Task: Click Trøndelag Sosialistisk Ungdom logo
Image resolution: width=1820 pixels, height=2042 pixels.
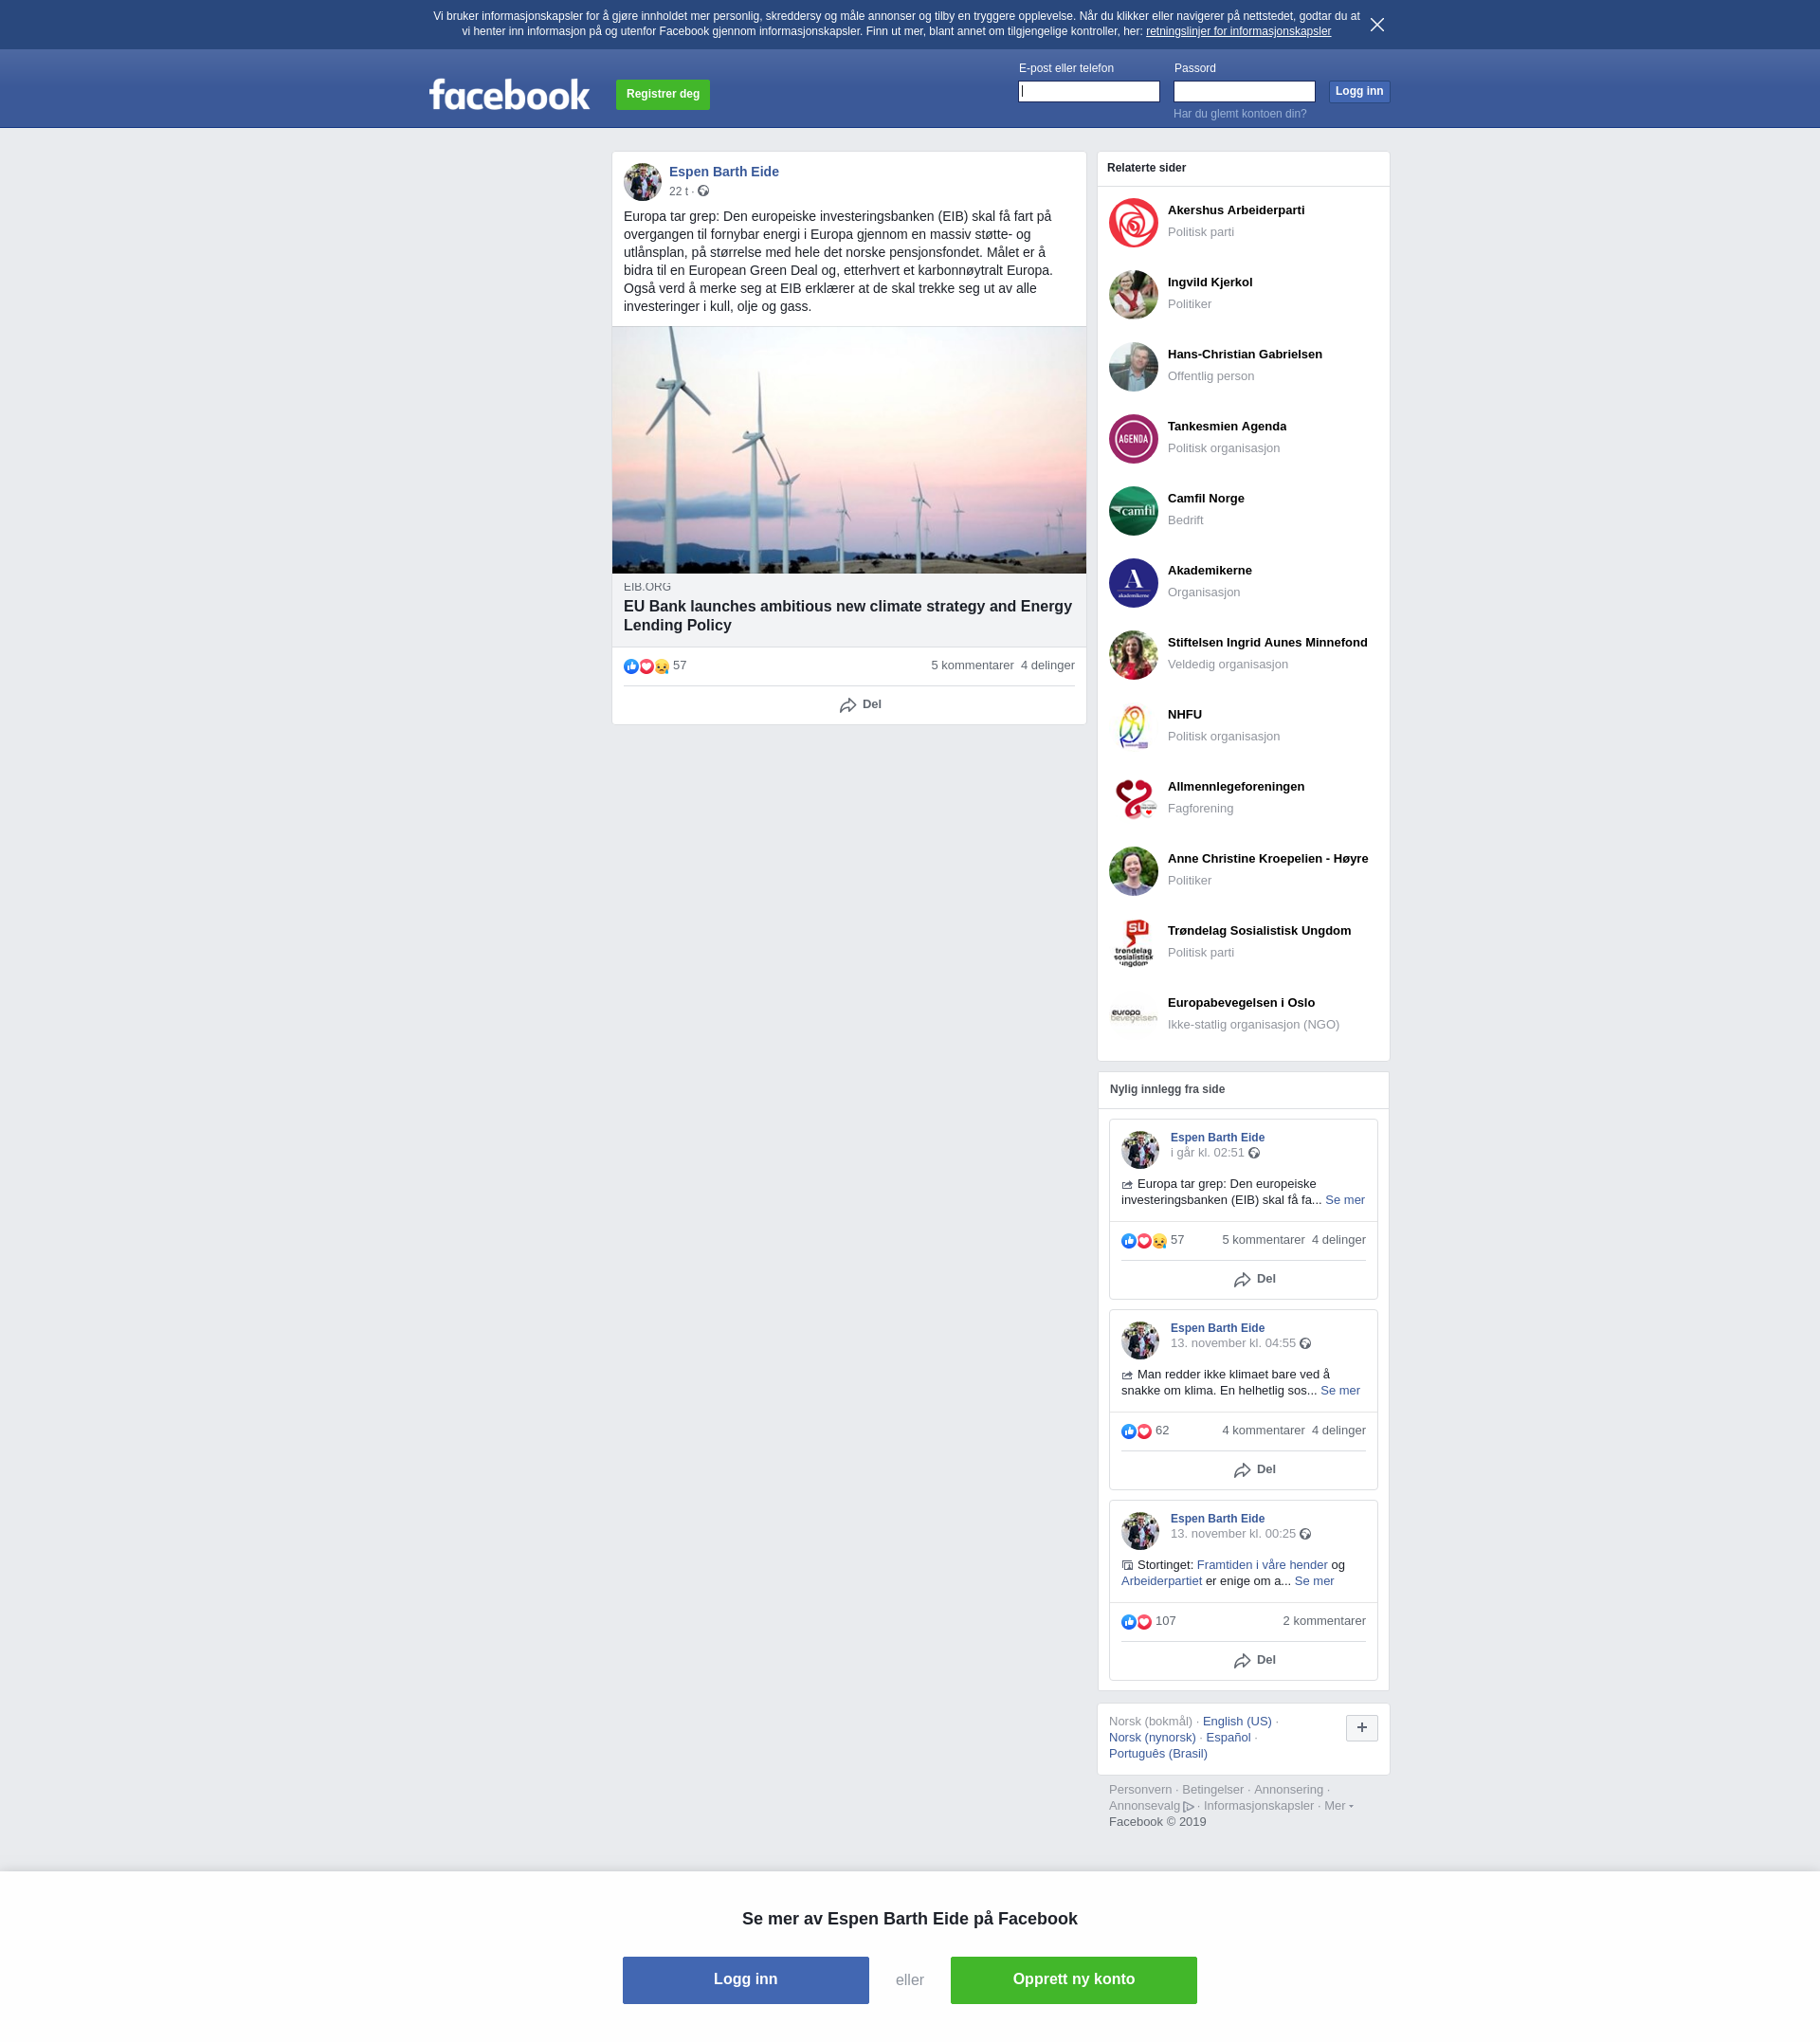Action: 1133,943
